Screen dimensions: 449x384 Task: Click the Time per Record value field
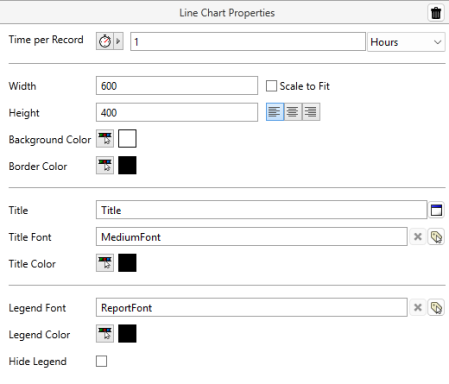[248, 42]
